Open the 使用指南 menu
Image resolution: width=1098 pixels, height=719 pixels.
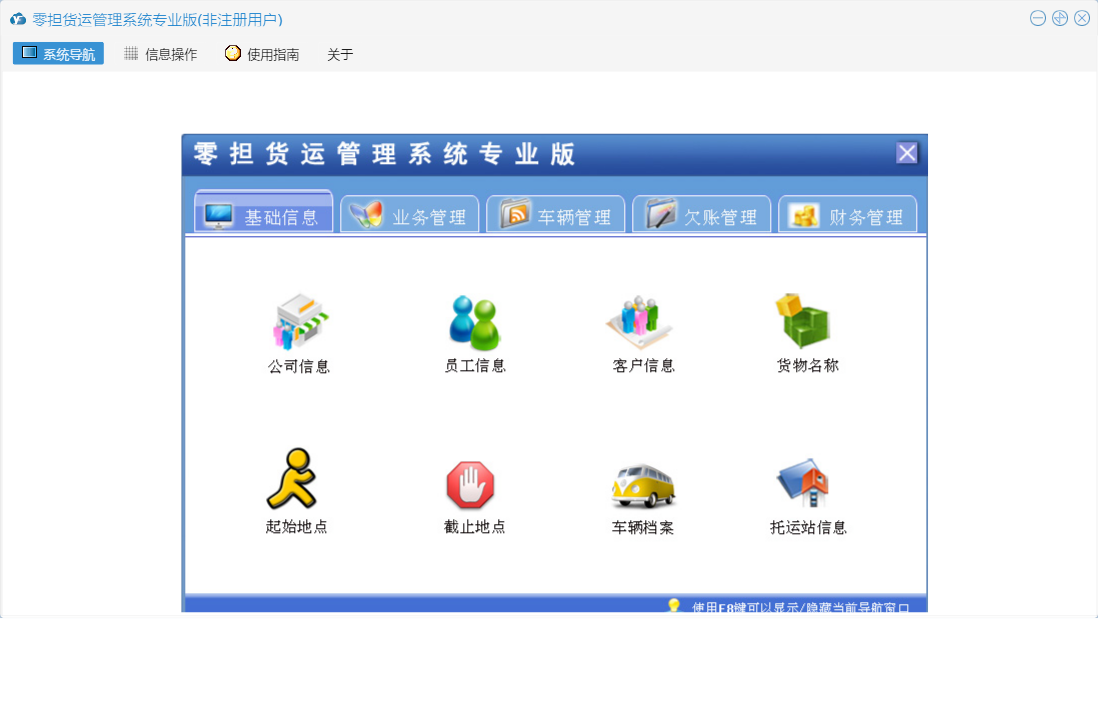point(262,54)
